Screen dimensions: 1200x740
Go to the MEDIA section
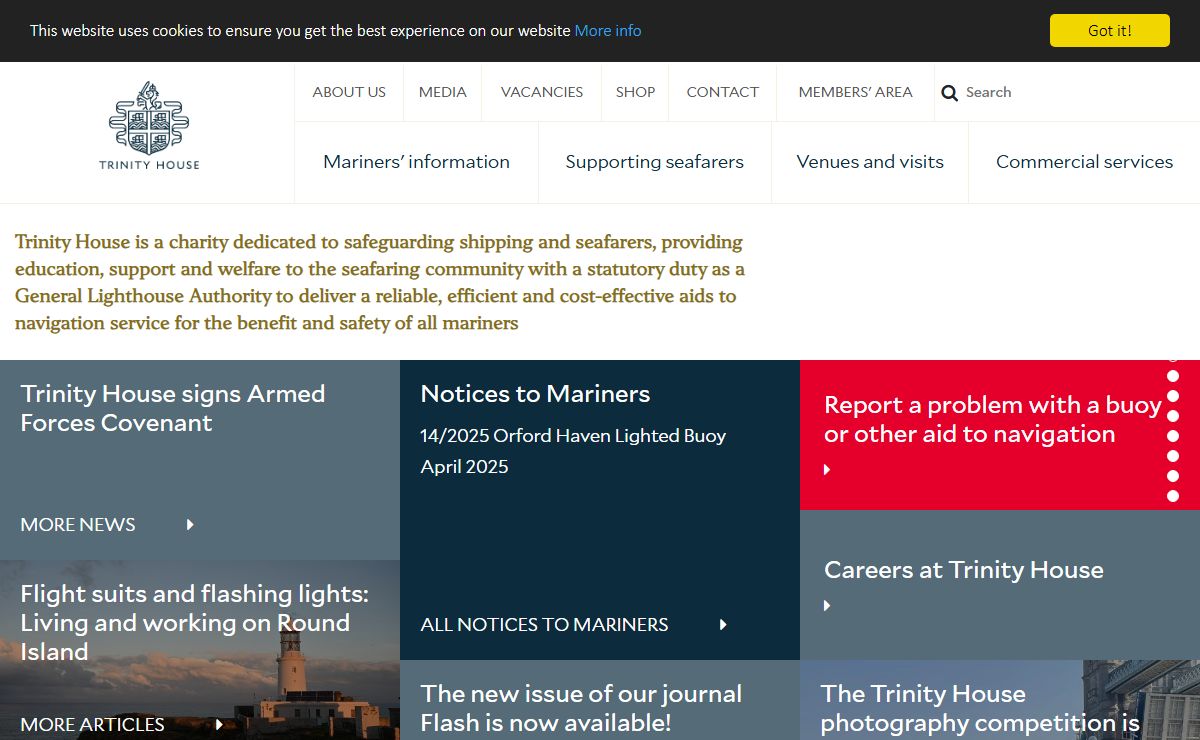click(x=442, y=92)
